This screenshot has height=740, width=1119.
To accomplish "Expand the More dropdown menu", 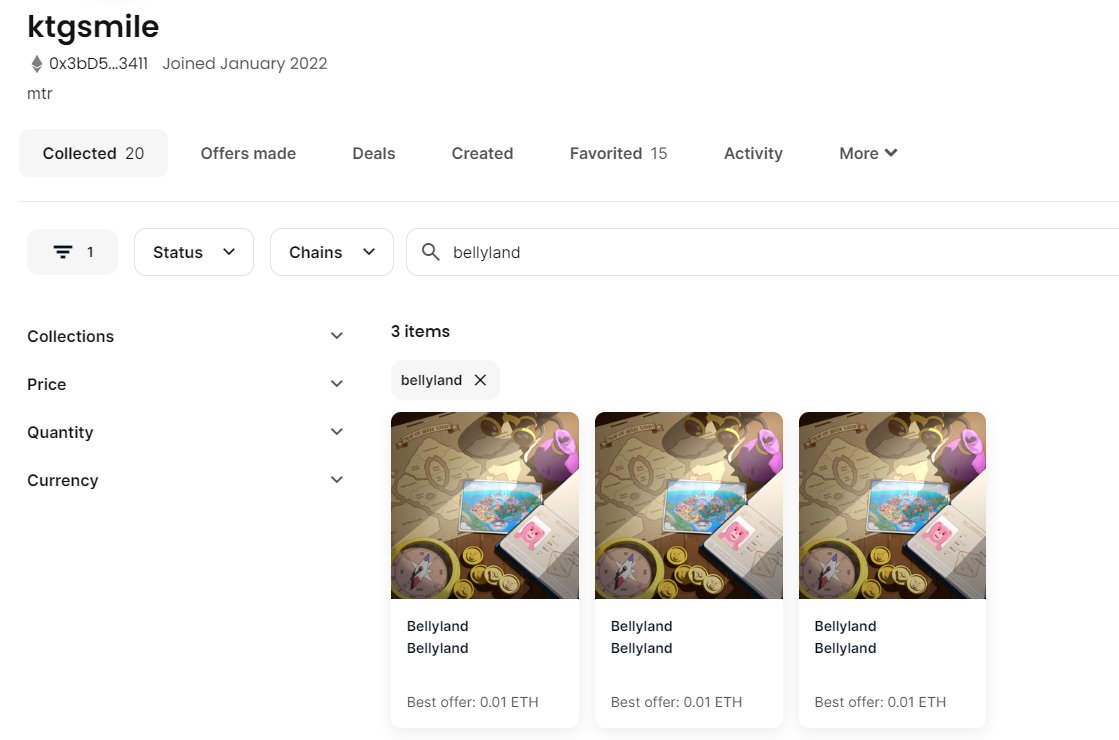I will [x=869, y=153].
